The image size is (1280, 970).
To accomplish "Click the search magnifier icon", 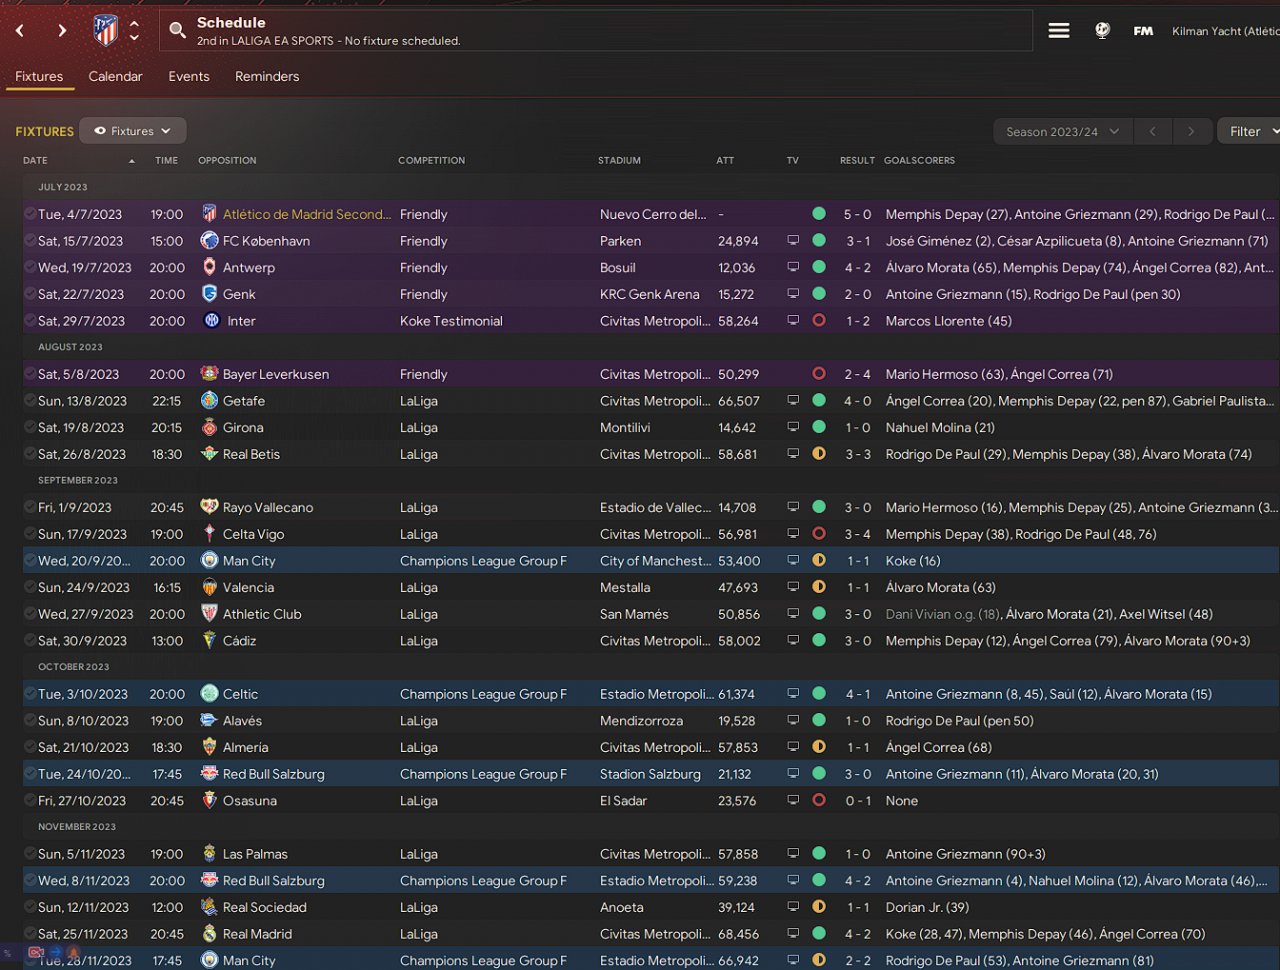I will coord(177,31).
